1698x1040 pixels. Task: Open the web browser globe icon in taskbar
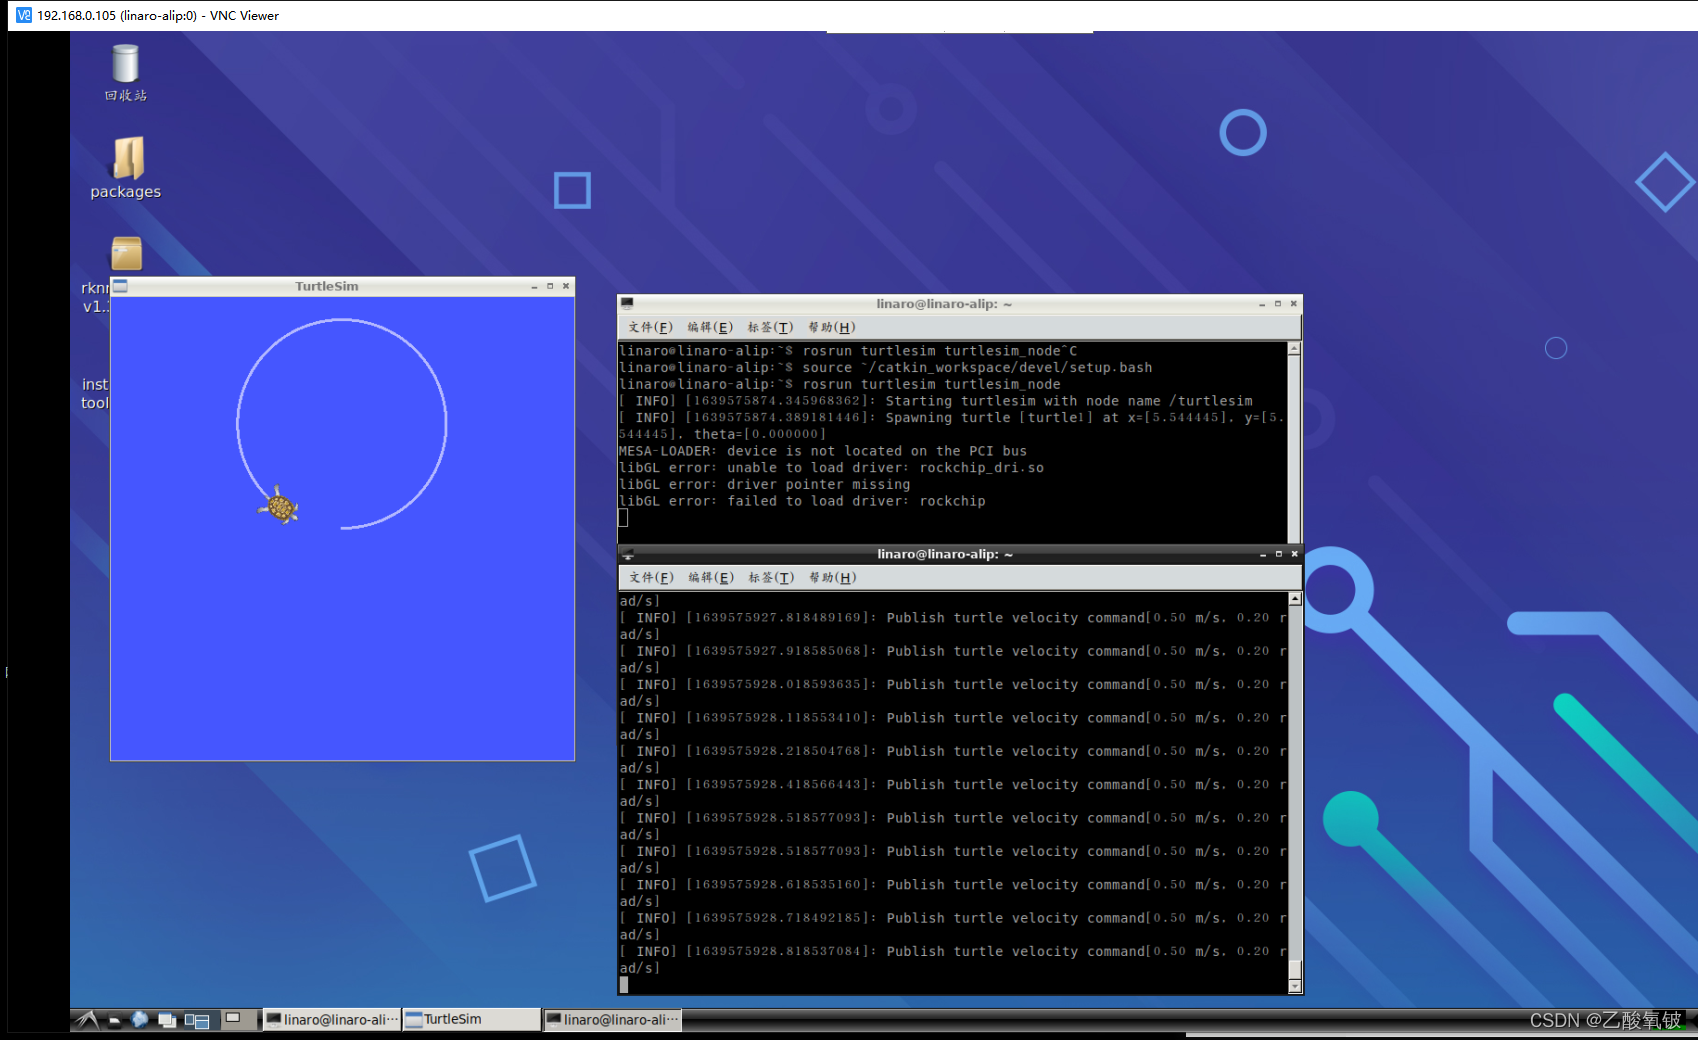(140, 1019)
